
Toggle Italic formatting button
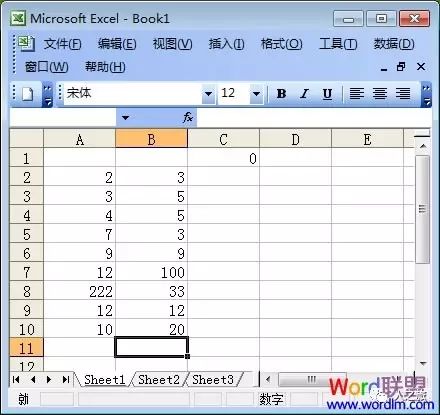click(x=304, y=94)
